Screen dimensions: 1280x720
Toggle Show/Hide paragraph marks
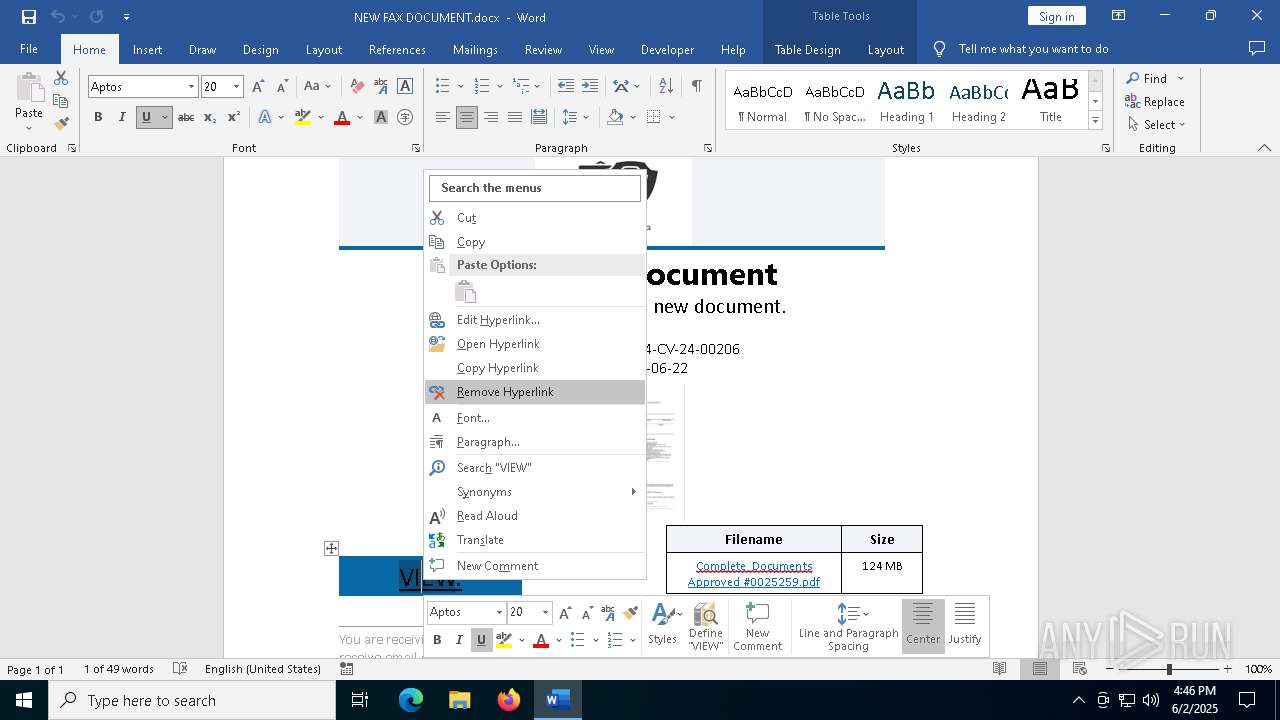[696, 87]
